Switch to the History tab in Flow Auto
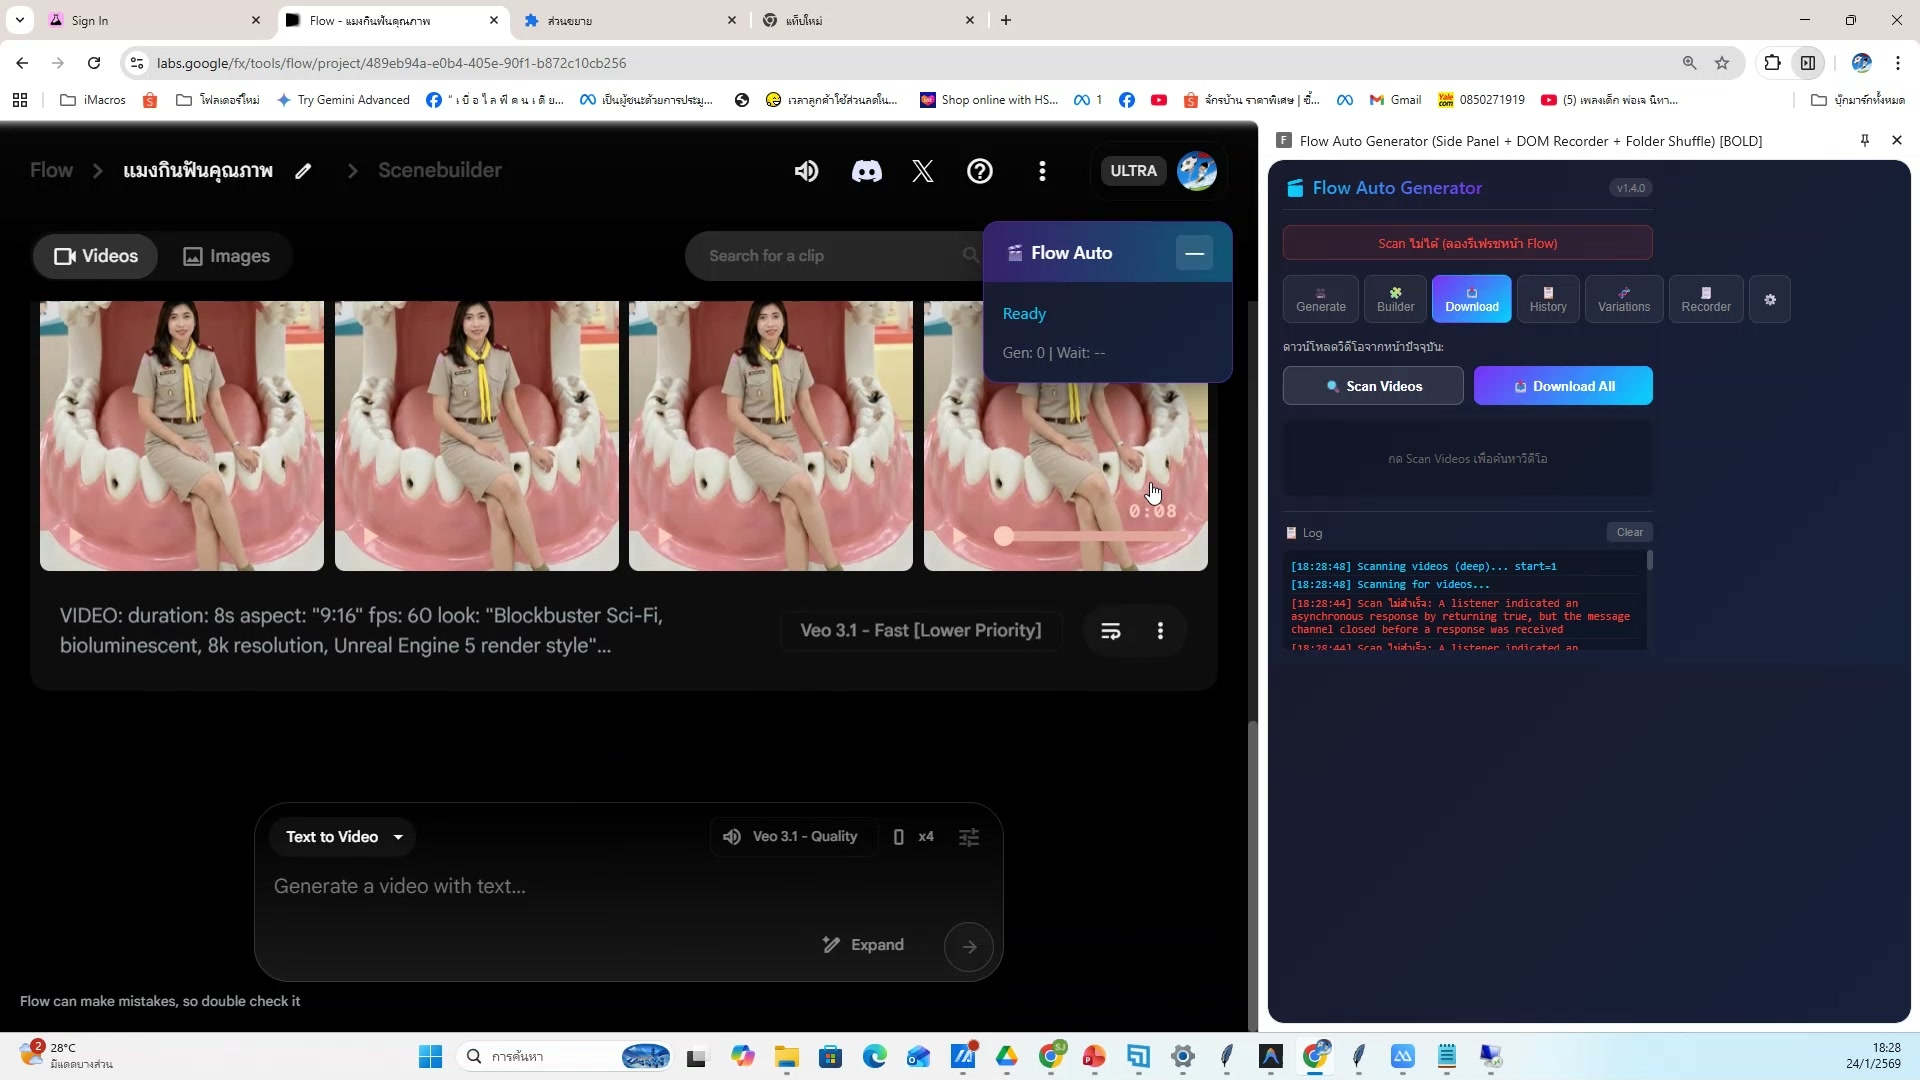The width and height of the screenshot is (1920, 1080). [1548, 299]
